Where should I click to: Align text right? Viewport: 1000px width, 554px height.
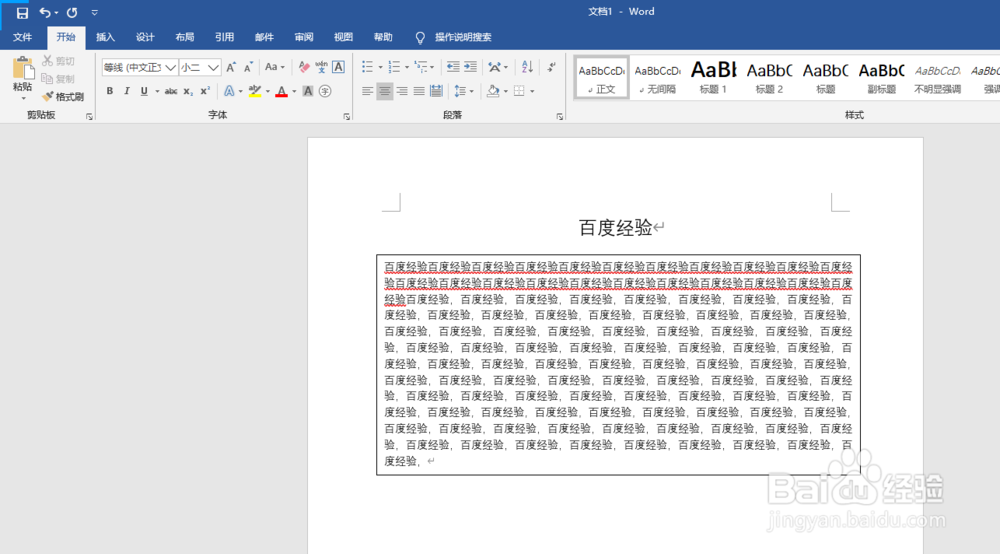[402, 91]
